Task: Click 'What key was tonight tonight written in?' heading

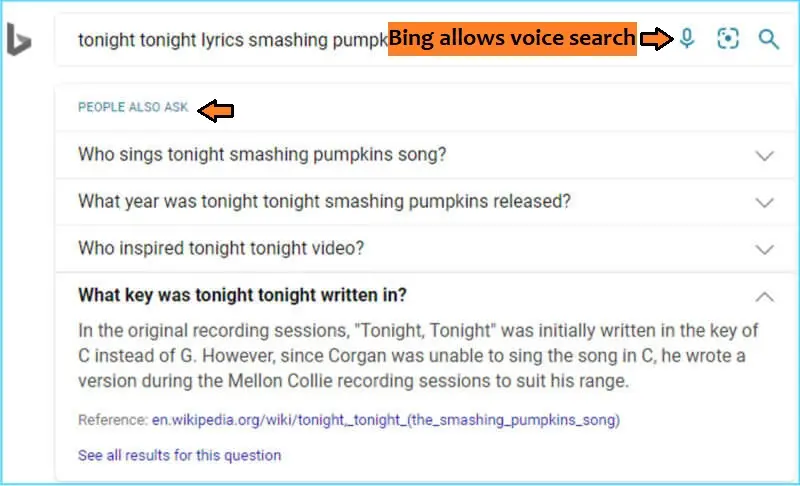Action: click(242, 295)
